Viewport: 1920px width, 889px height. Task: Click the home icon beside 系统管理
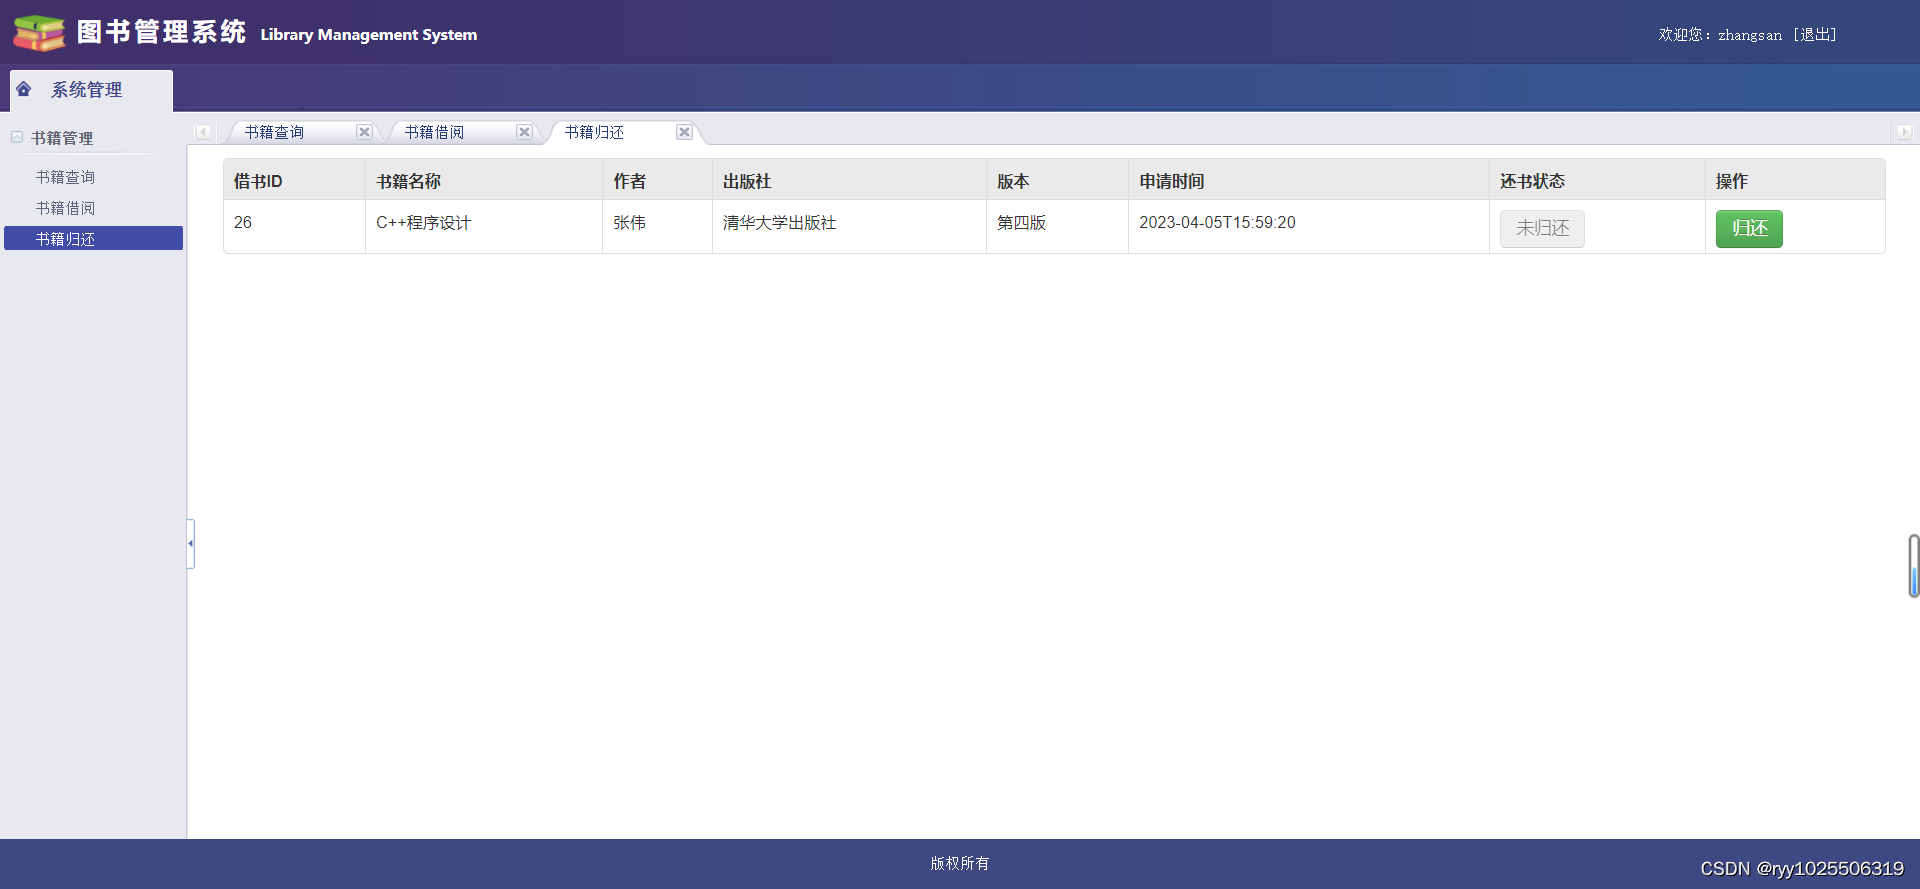click(24, 89)
